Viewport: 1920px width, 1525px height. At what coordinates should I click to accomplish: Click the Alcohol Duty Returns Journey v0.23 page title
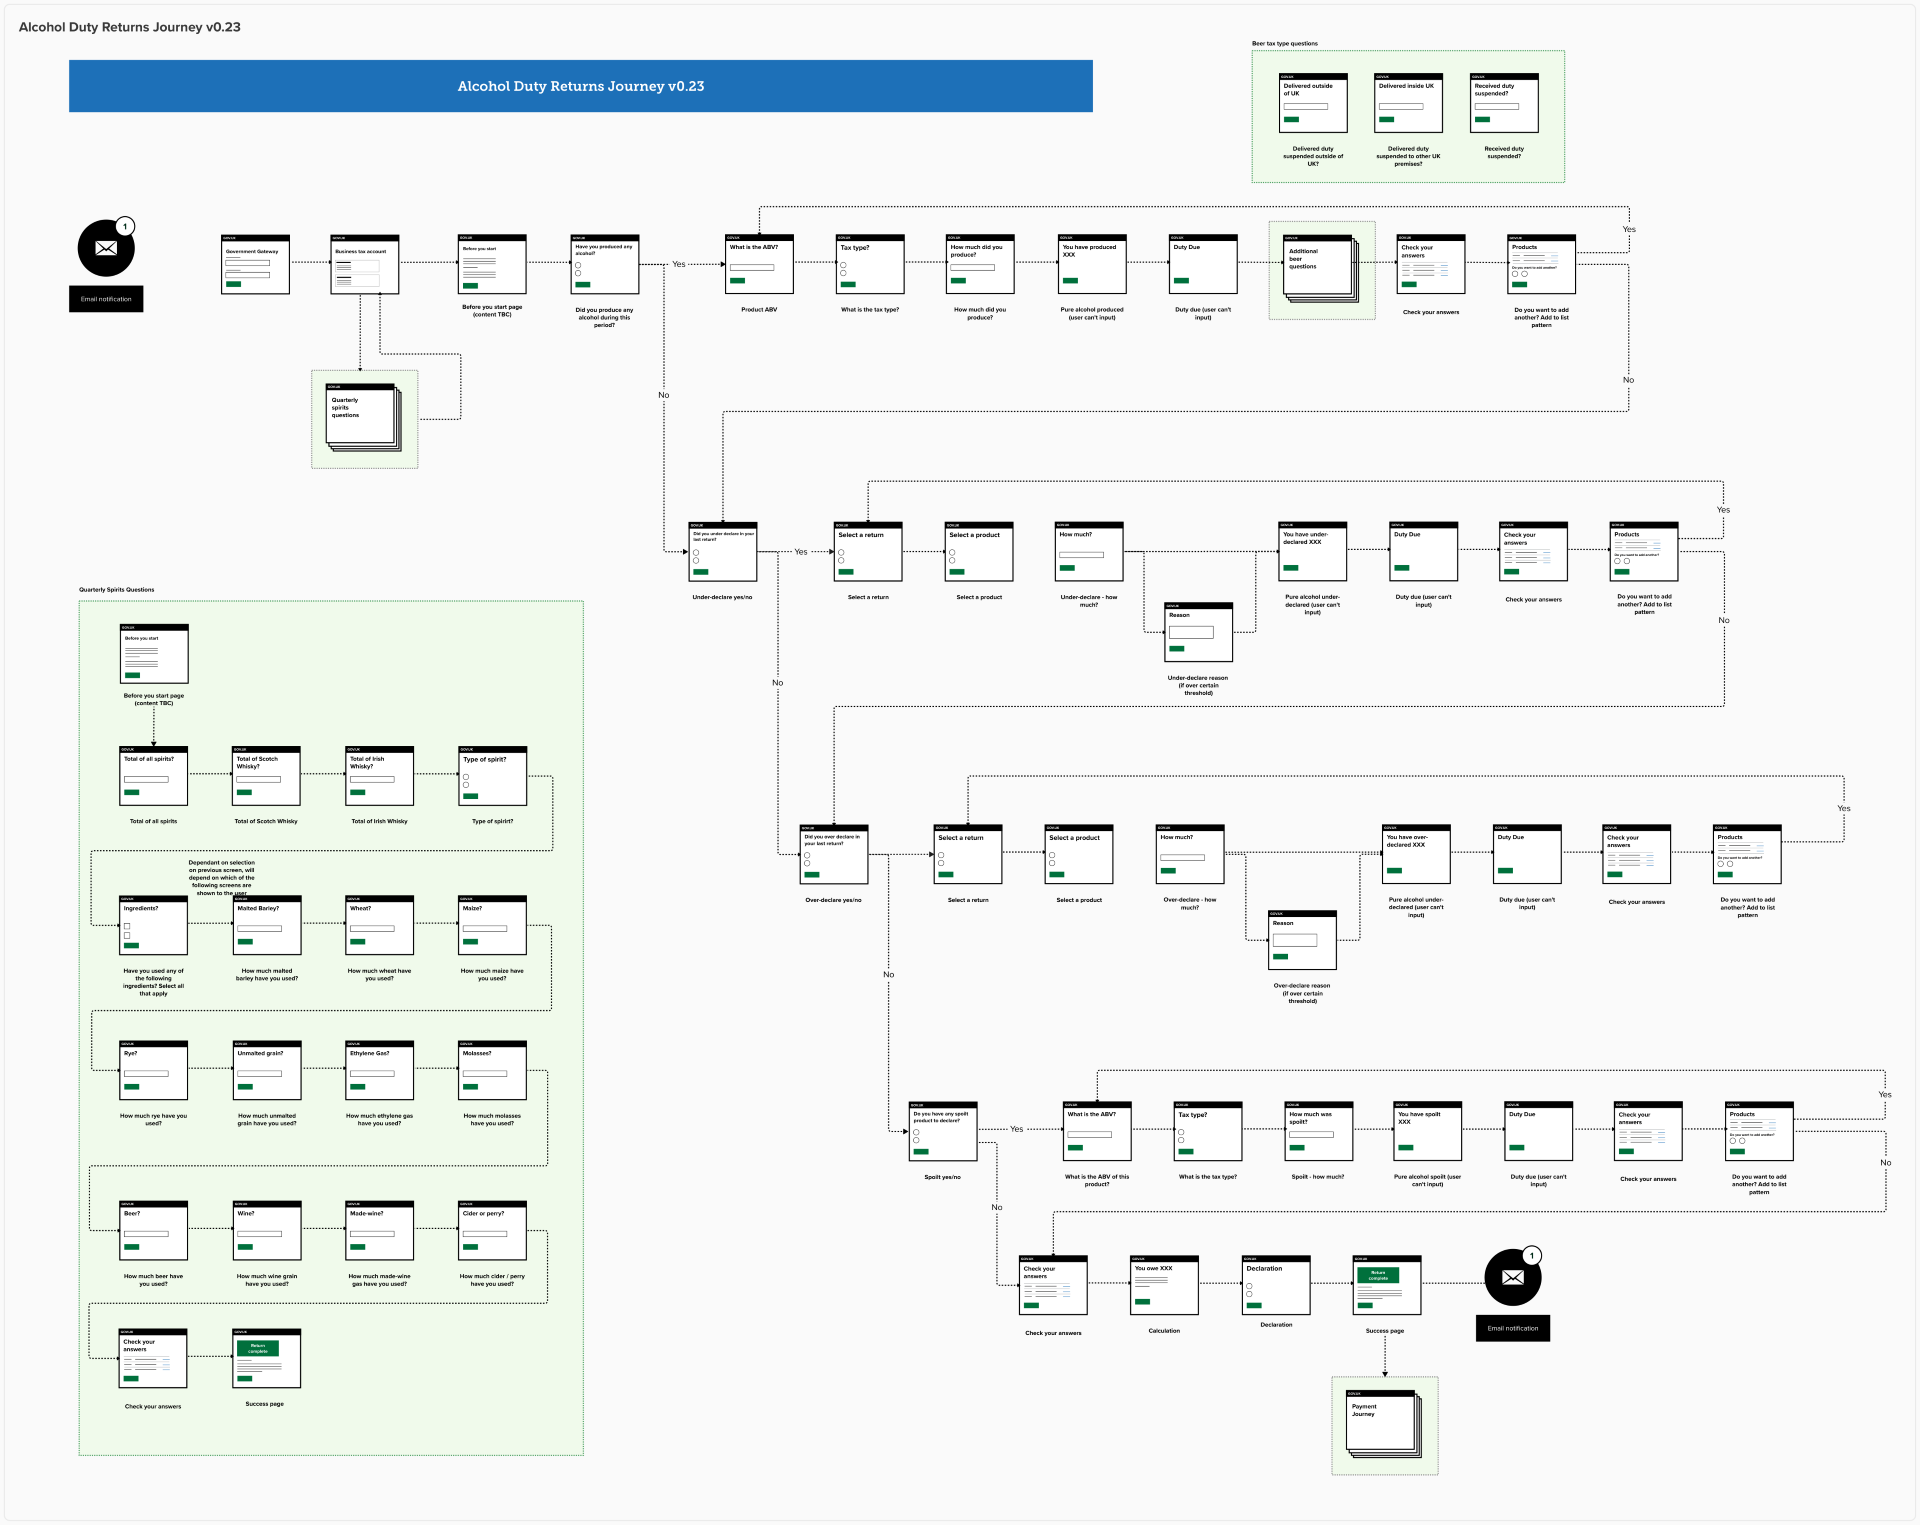pos(130,27)
